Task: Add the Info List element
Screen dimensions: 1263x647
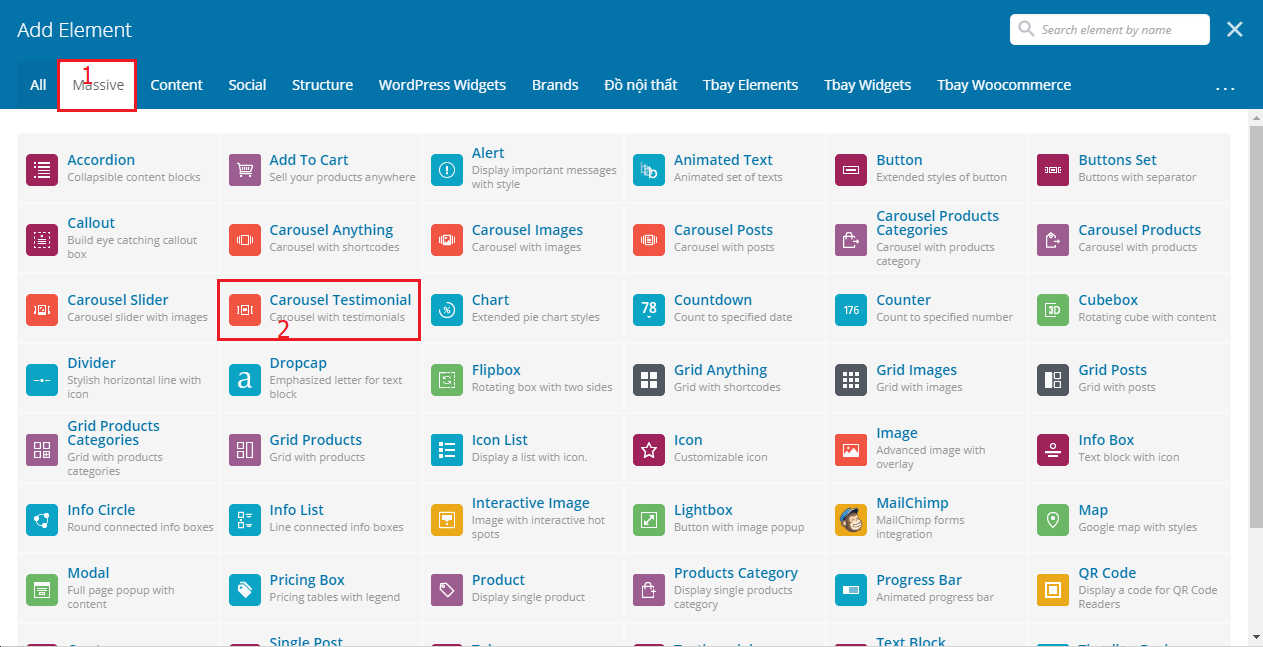Action: (x=319, y=520)
